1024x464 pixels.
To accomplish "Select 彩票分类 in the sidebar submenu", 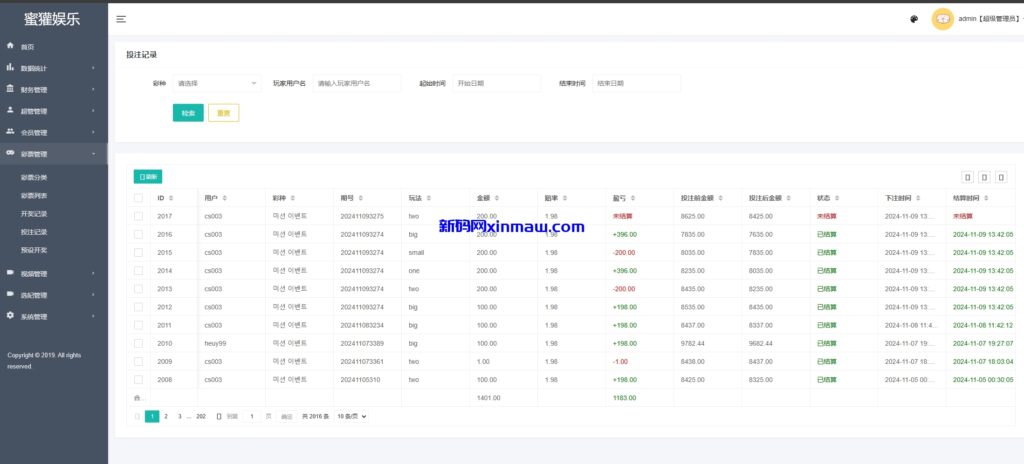I will point(34,177).
